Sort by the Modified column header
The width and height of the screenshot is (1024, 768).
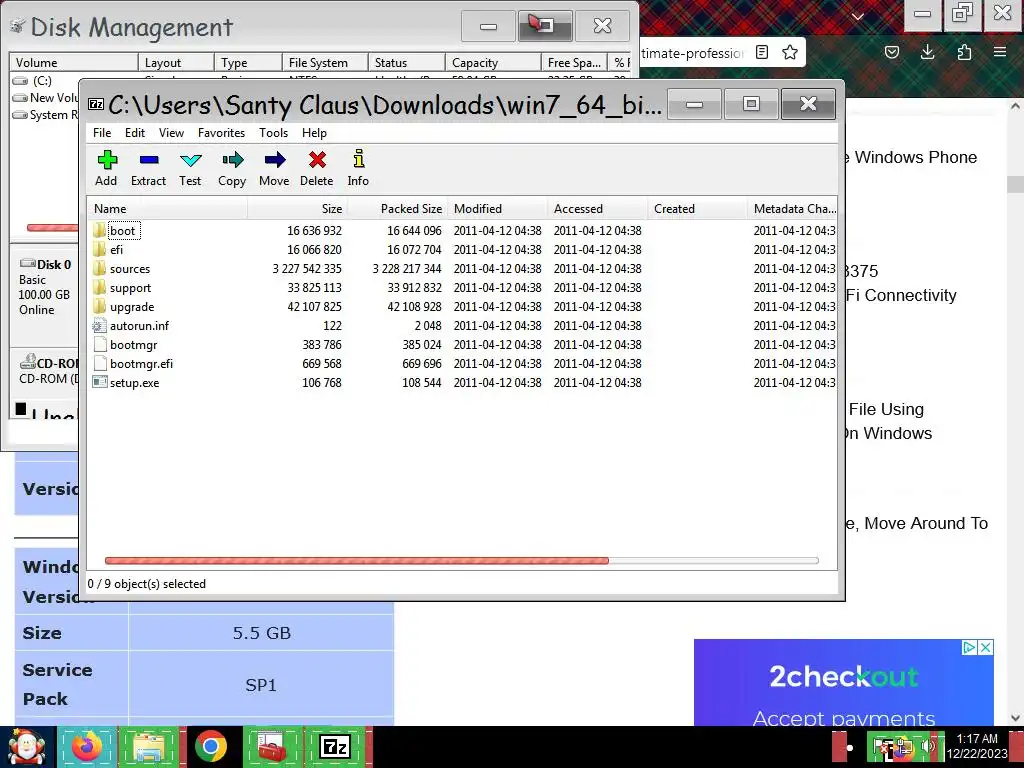(498, 208)
